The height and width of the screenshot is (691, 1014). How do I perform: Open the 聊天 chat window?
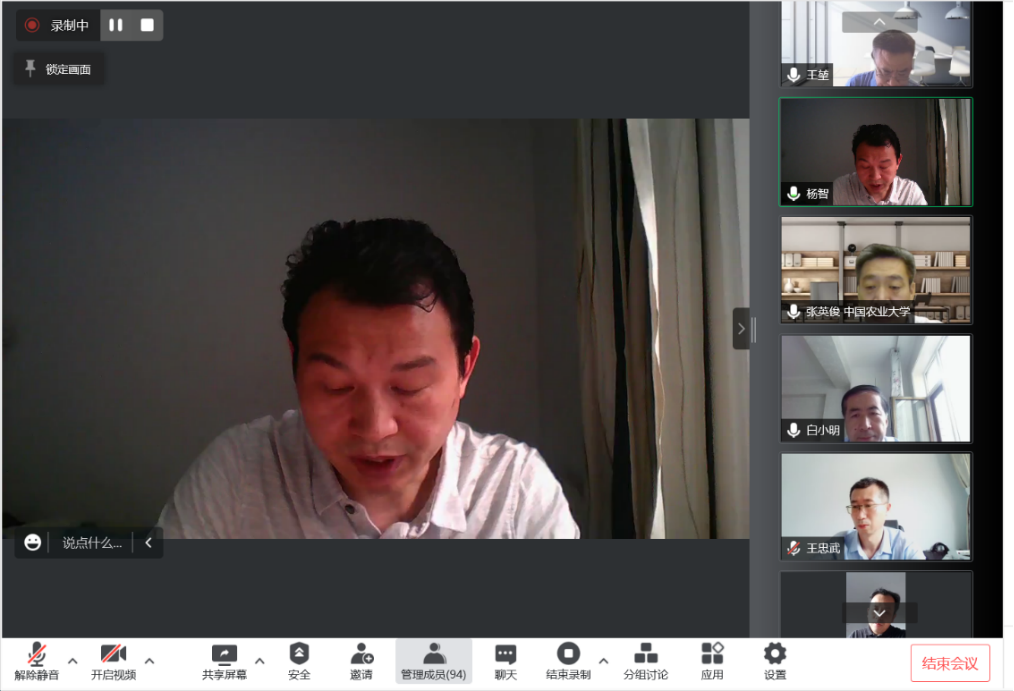pos(506,655)
